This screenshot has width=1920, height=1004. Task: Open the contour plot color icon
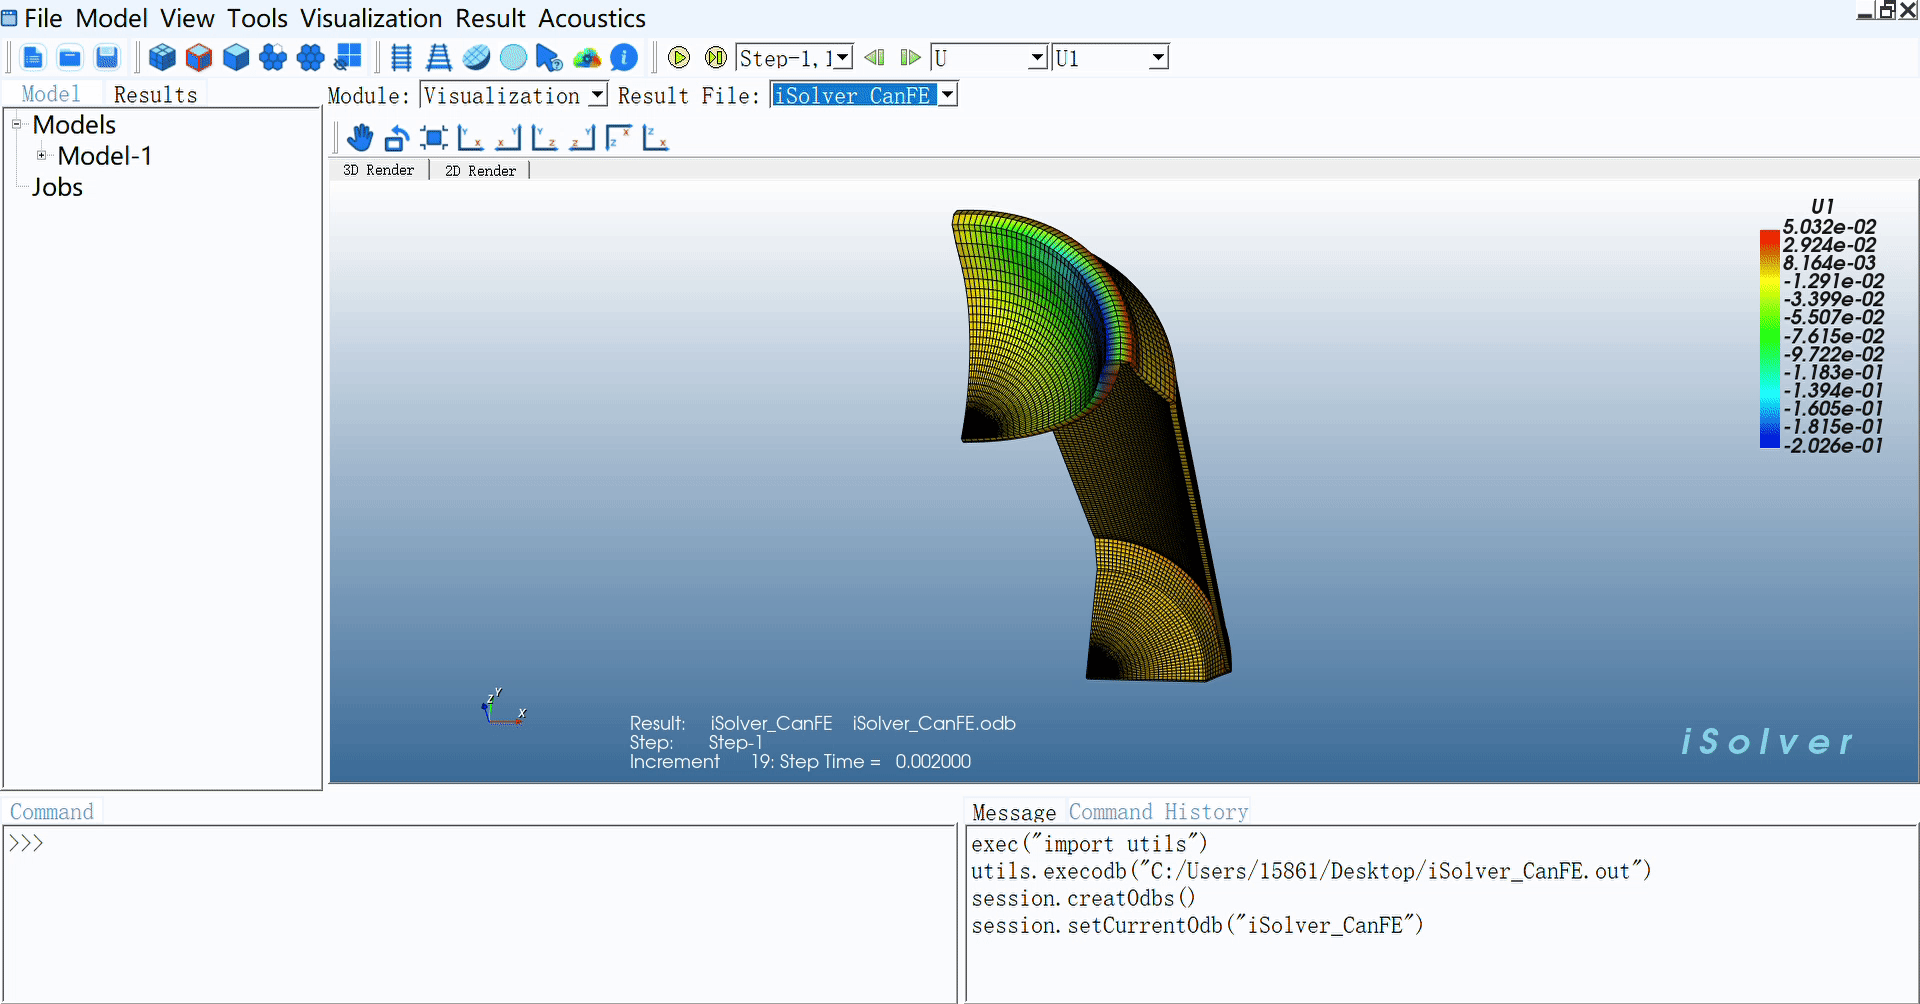click(587, 58)
